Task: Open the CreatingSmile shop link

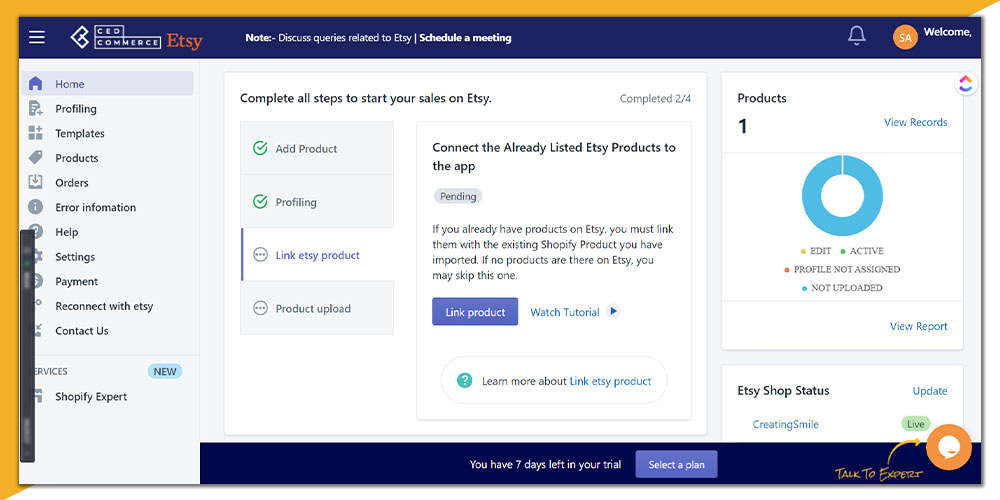Action: click(785, 424)
